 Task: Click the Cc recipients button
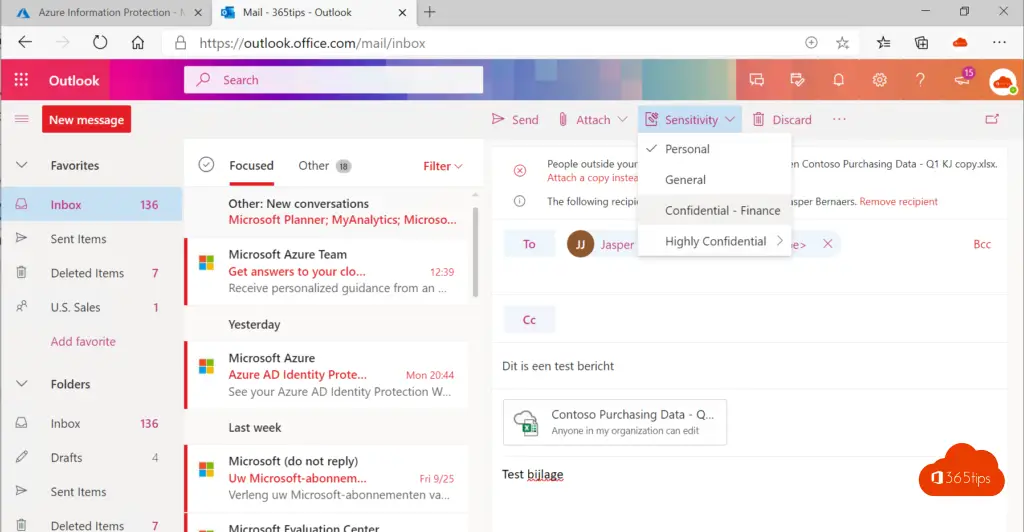529,320
